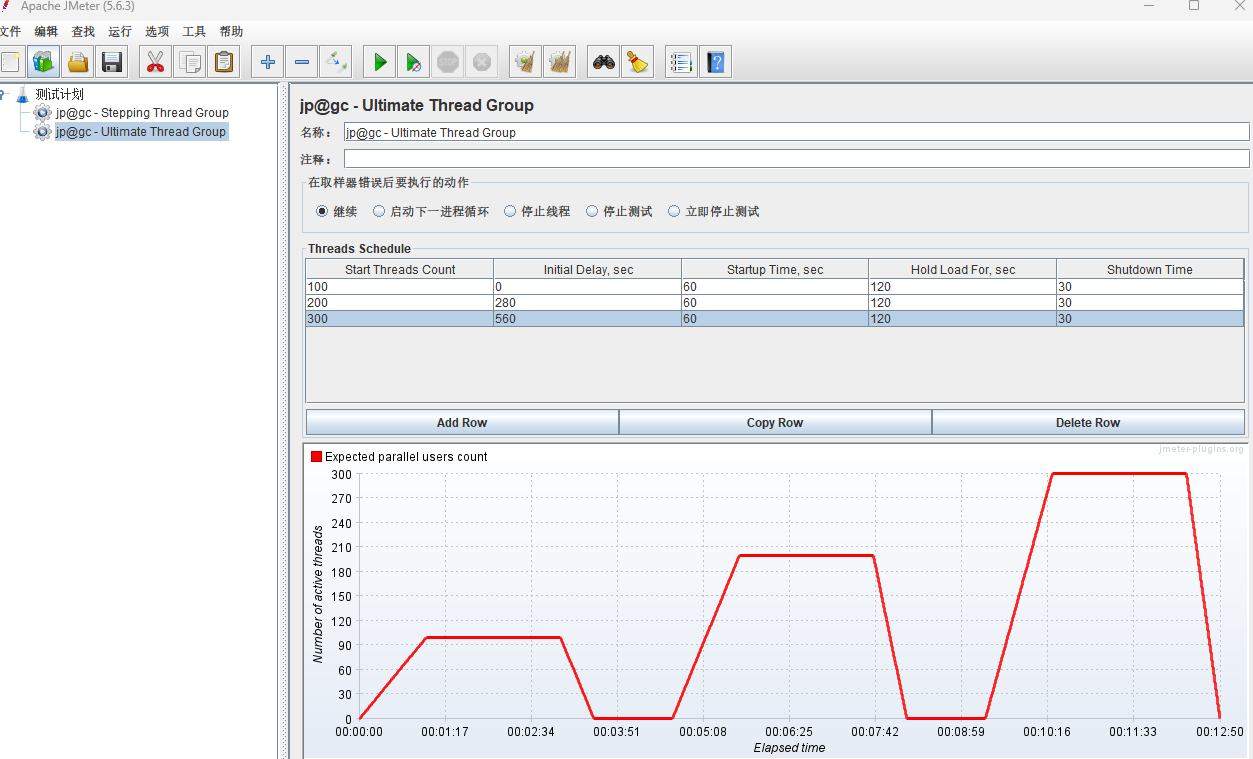
Task: Open the Help question mark icon
Action: coord(715,62)
